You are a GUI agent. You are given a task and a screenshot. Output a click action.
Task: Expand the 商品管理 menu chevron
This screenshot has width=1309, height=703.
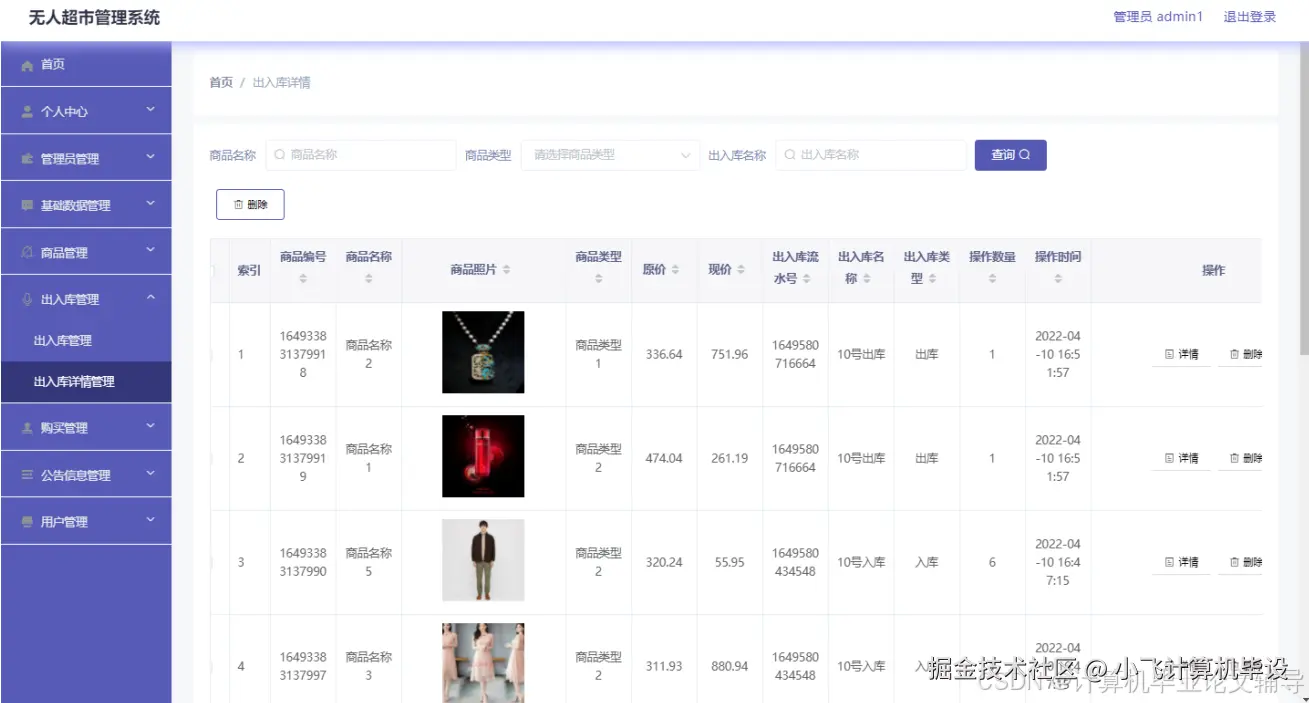point(151,251)
